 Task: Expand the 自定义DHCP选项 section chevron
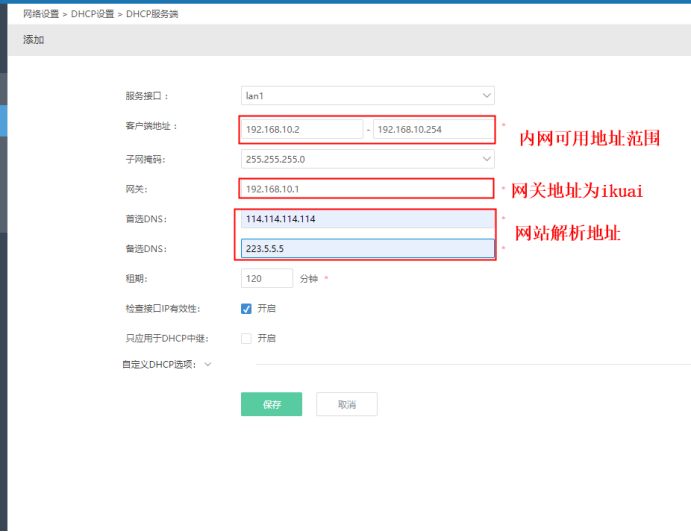(x=208, y=365)
